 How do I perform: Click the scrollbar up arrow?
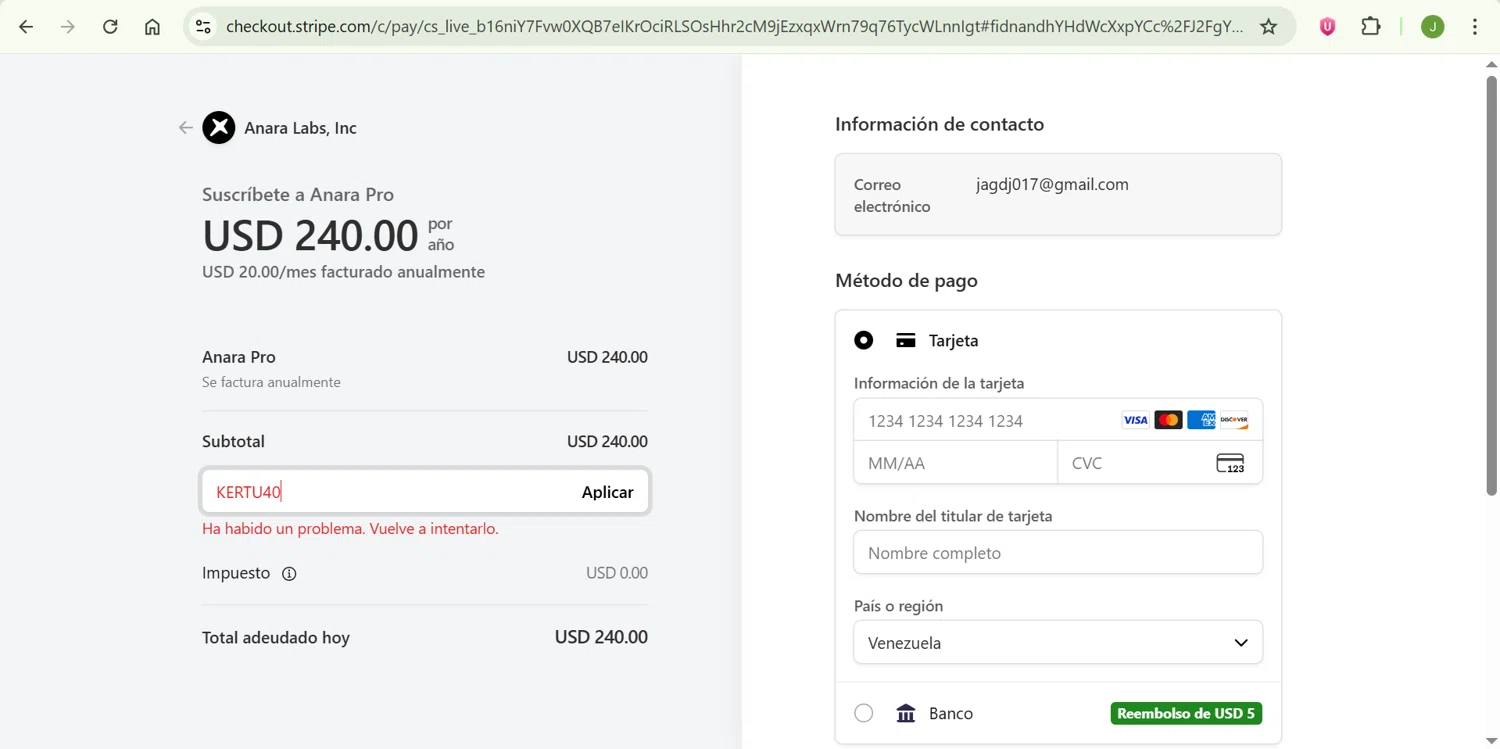pos(1491,64)
